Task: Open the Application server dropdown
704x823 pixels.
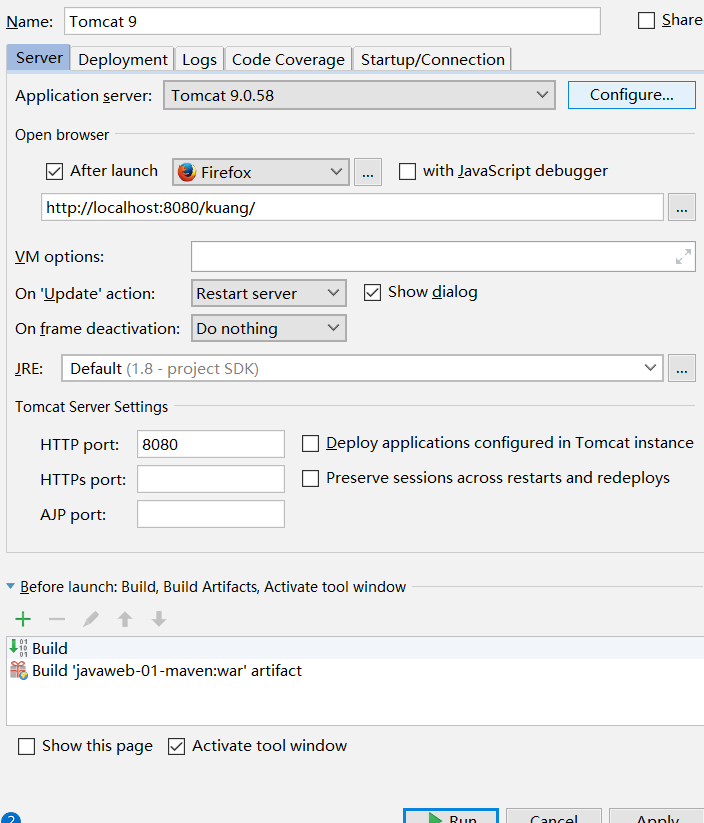Action: (359, 95)
